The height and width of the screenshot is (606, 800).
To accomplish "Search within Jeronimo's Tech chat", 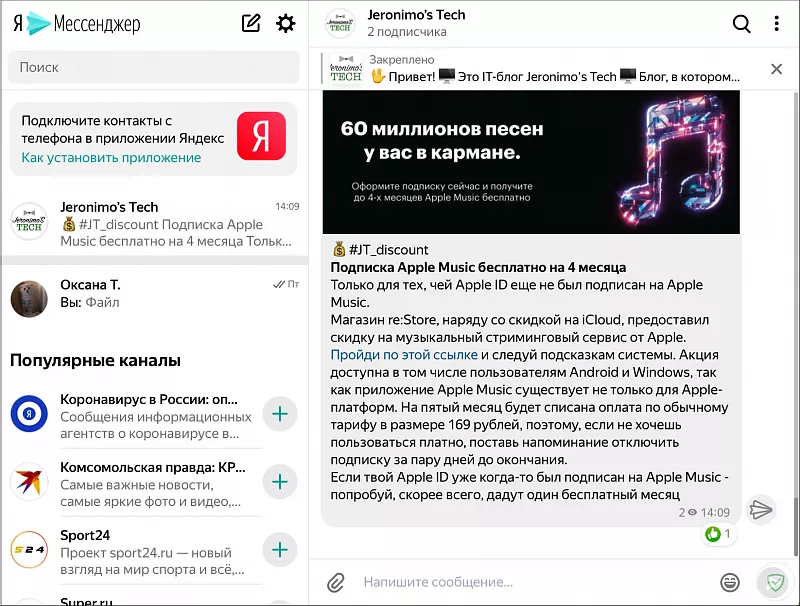I will pos(741,23).
